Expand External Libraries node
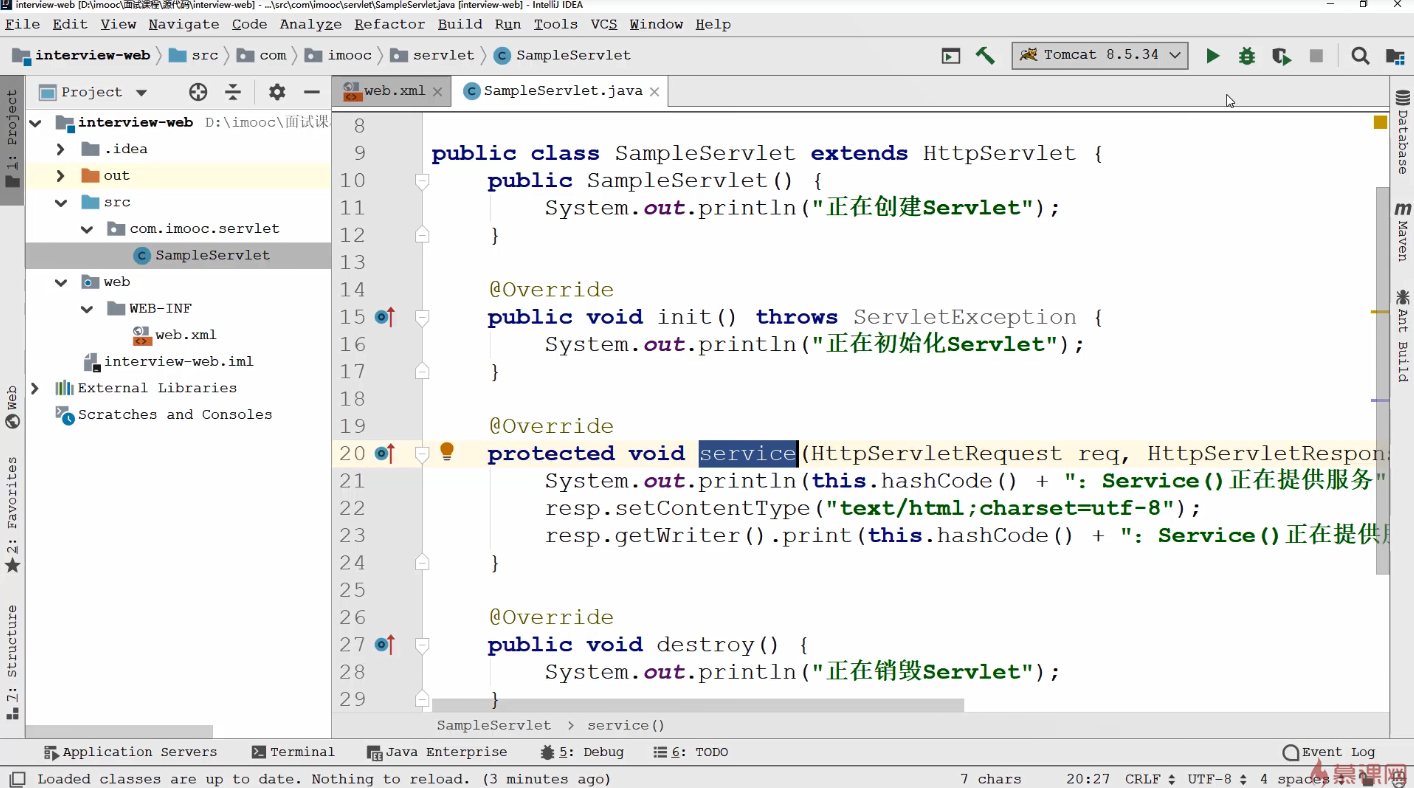This screenshot has width=1414, height=788. [x=36, y=388]
